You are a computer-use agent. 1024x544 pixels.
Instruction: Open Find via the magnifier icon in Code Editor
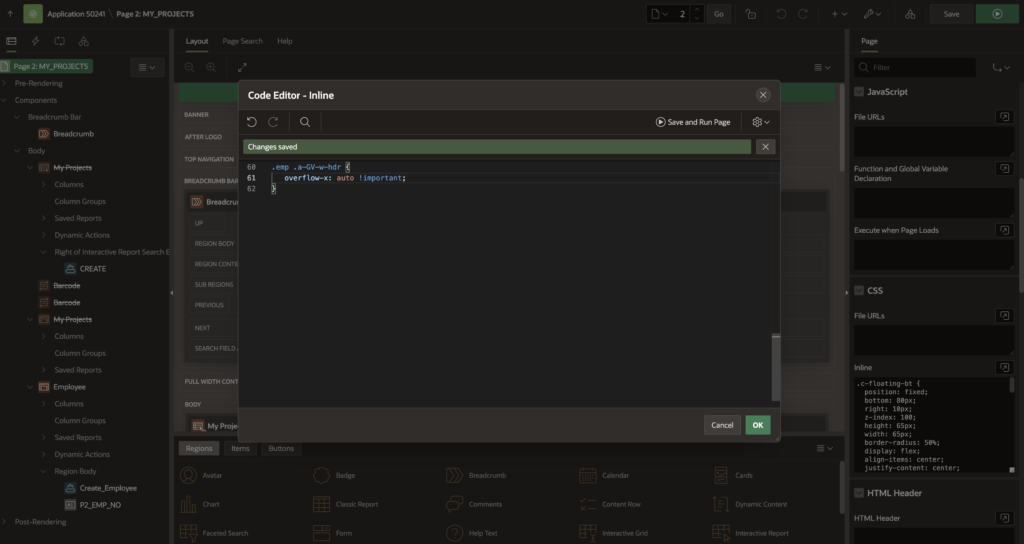tap(305, 122)
